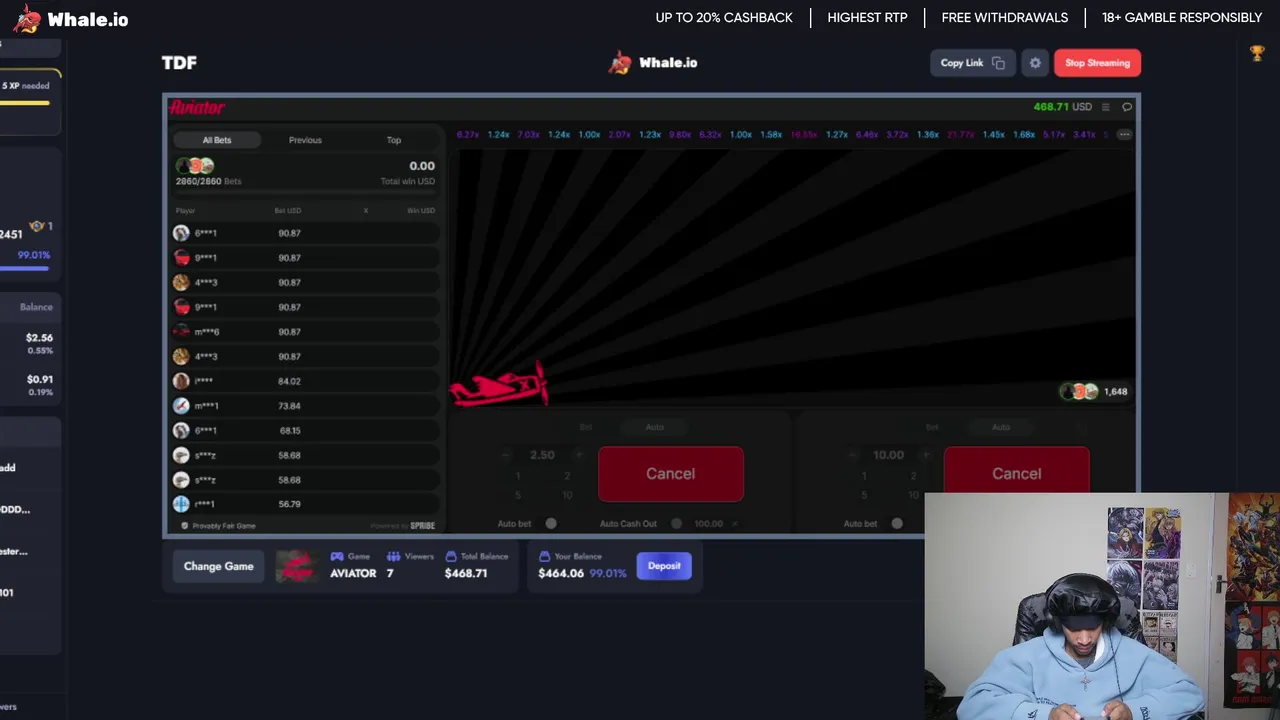Select the Auto tab in the left bet panel
The width and height of the screenshot is (1280, 720).
point(654,428)
